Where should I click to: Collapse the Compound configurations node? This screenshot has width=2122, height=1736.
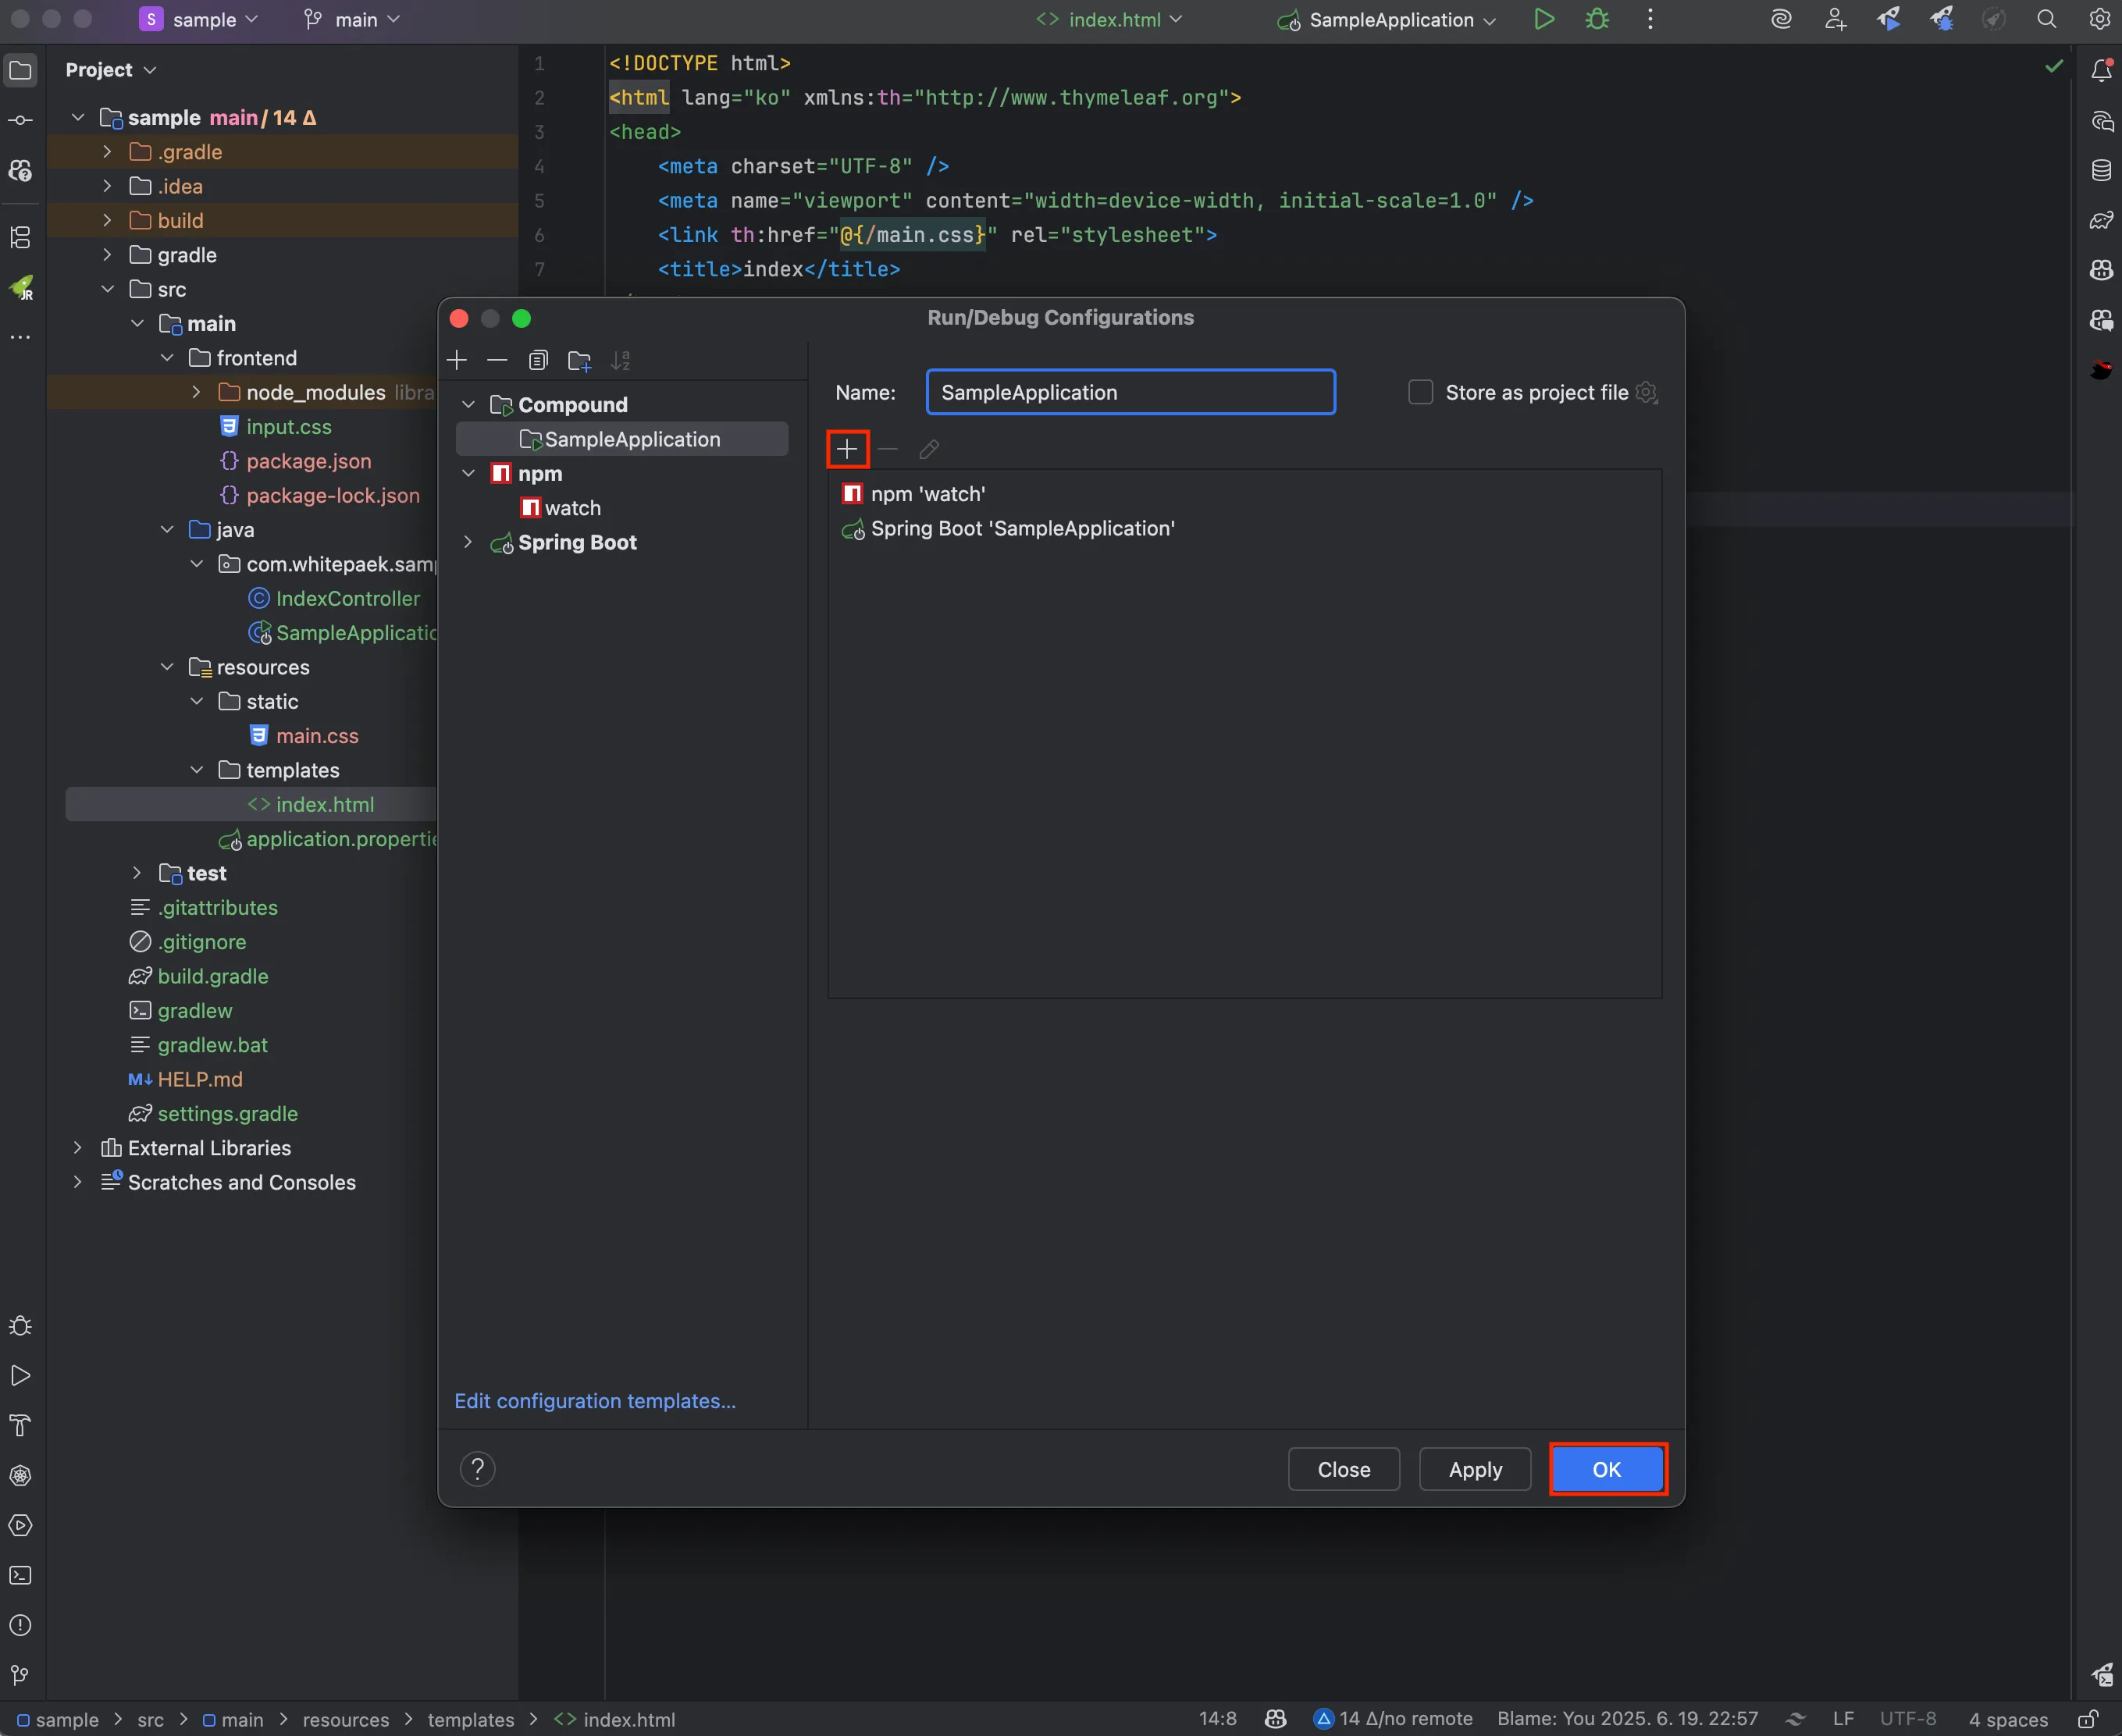(x=468, y=404)
